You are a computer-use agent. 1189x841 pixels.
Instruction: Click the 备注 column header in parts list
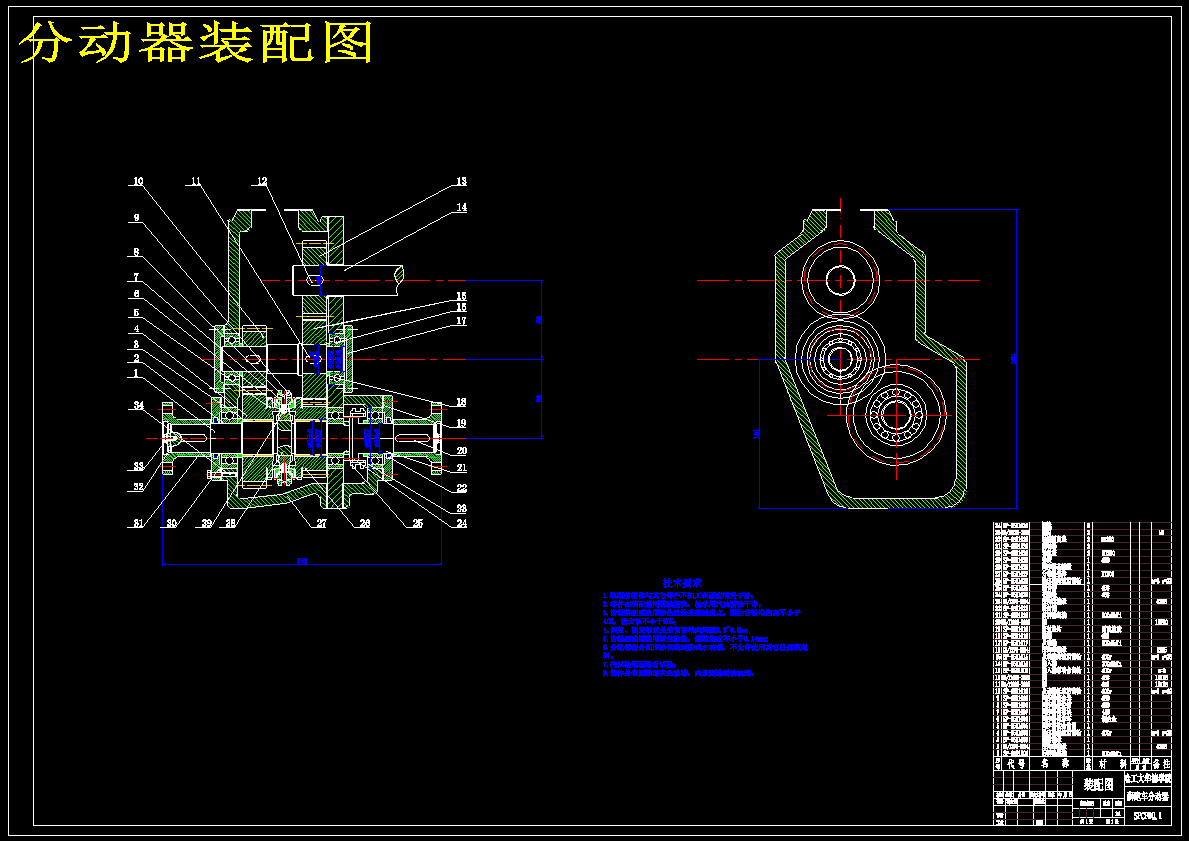(1162, 764)
